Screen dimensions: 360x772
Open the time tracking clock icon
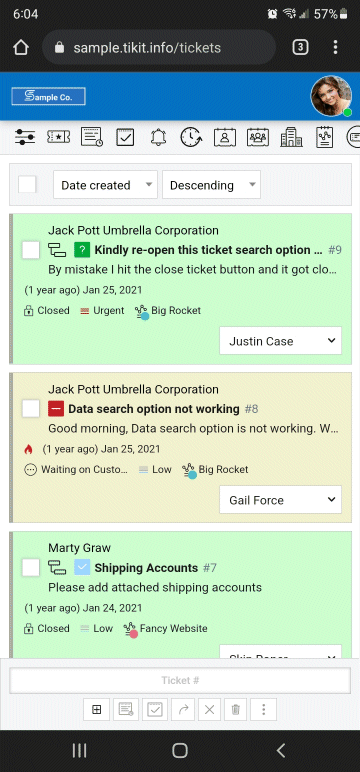[x=191, y=137]
